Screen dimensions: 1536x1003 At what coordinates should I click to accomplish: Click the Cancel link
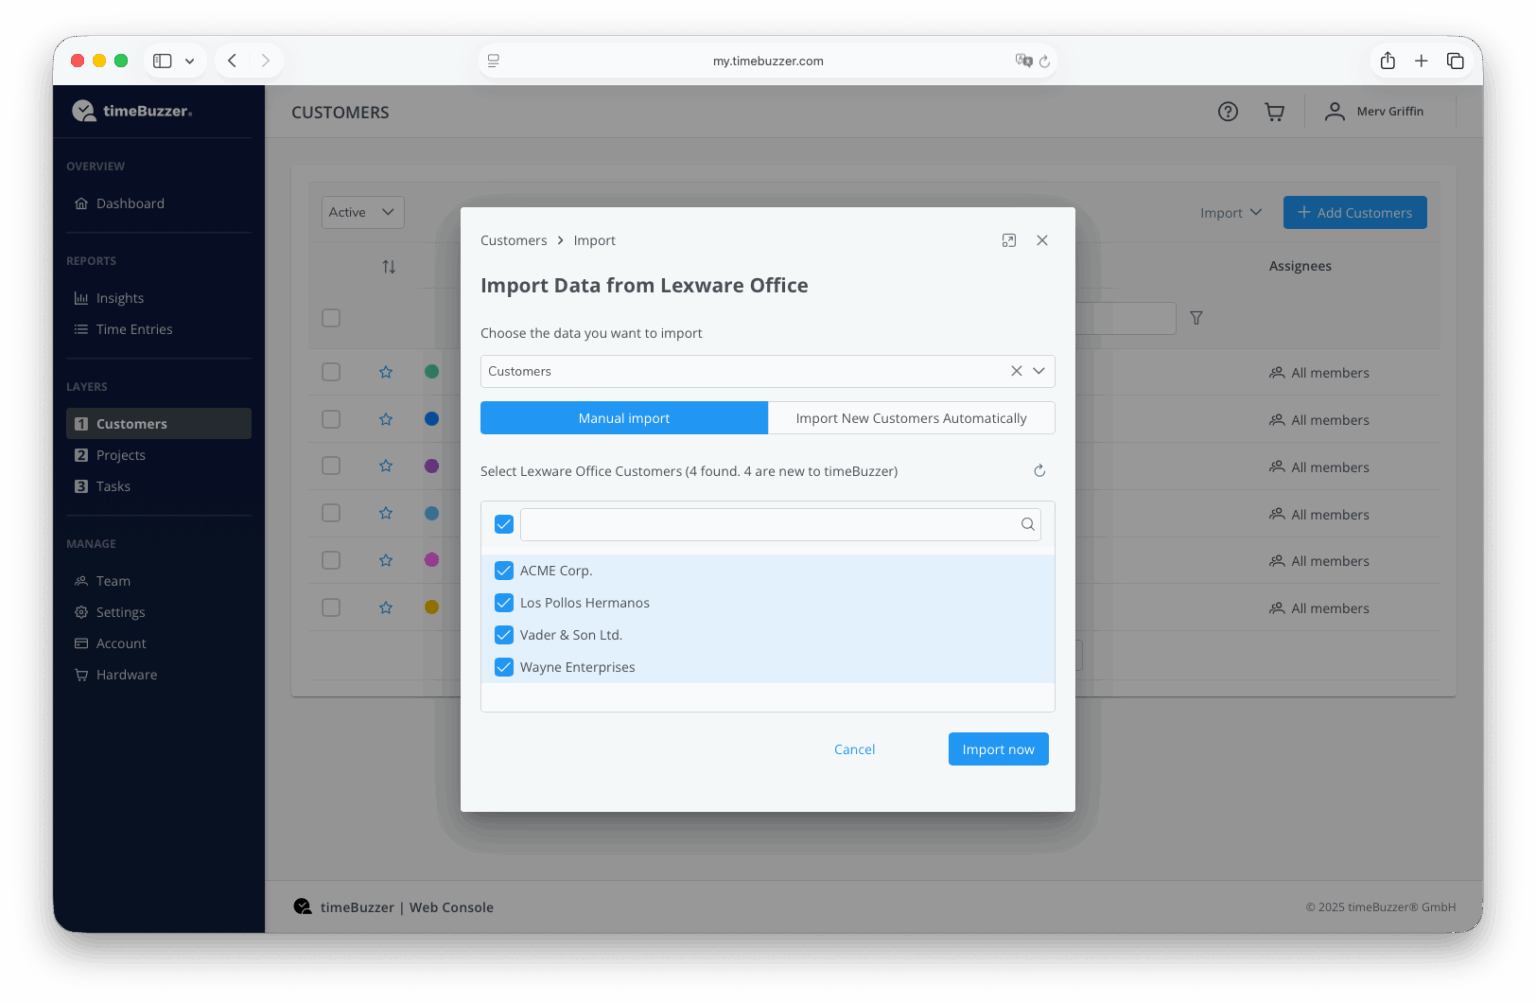854,749
